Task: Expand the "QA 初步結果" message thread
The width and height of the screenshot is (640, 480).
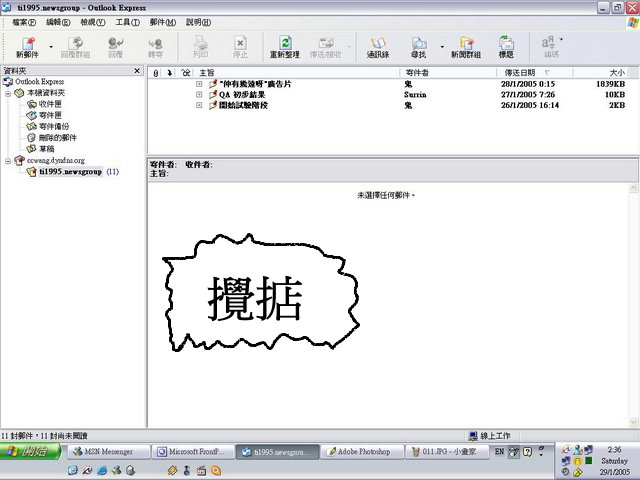Action: [x=199, y=94]
